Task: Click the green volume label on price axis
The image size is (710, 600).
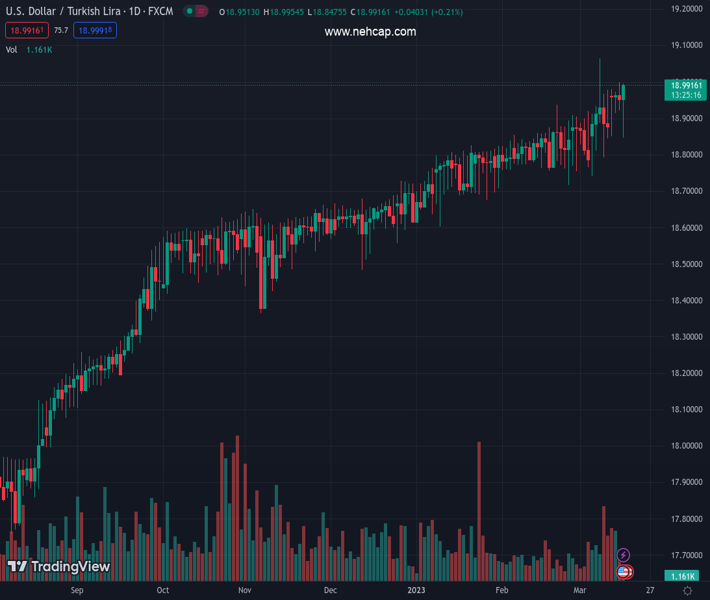Action: pyautogui.click(x=684, y=577)
